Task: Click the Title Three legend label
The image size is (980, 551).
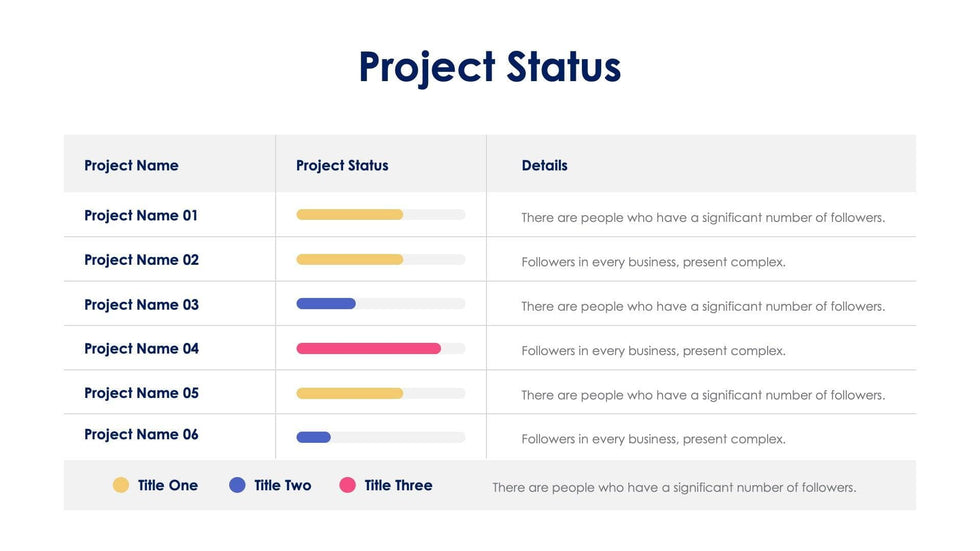Action: pyautogui.click(x=398, y=486)
